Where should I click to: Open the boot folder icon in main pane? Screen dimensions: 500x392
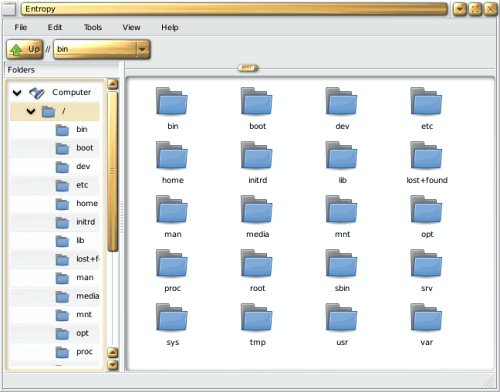[257, 101]
